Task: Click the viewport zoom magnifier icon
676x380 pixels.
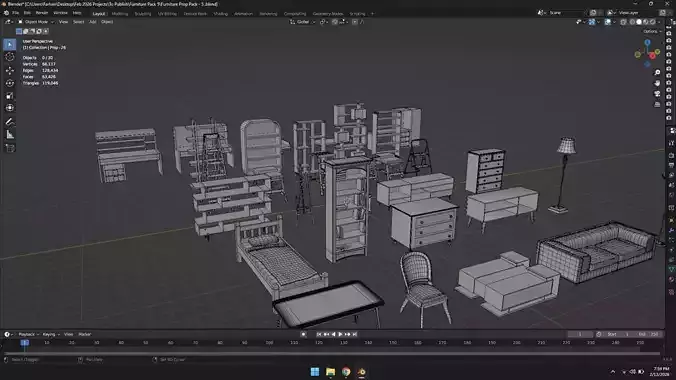Action: [657, 72]
